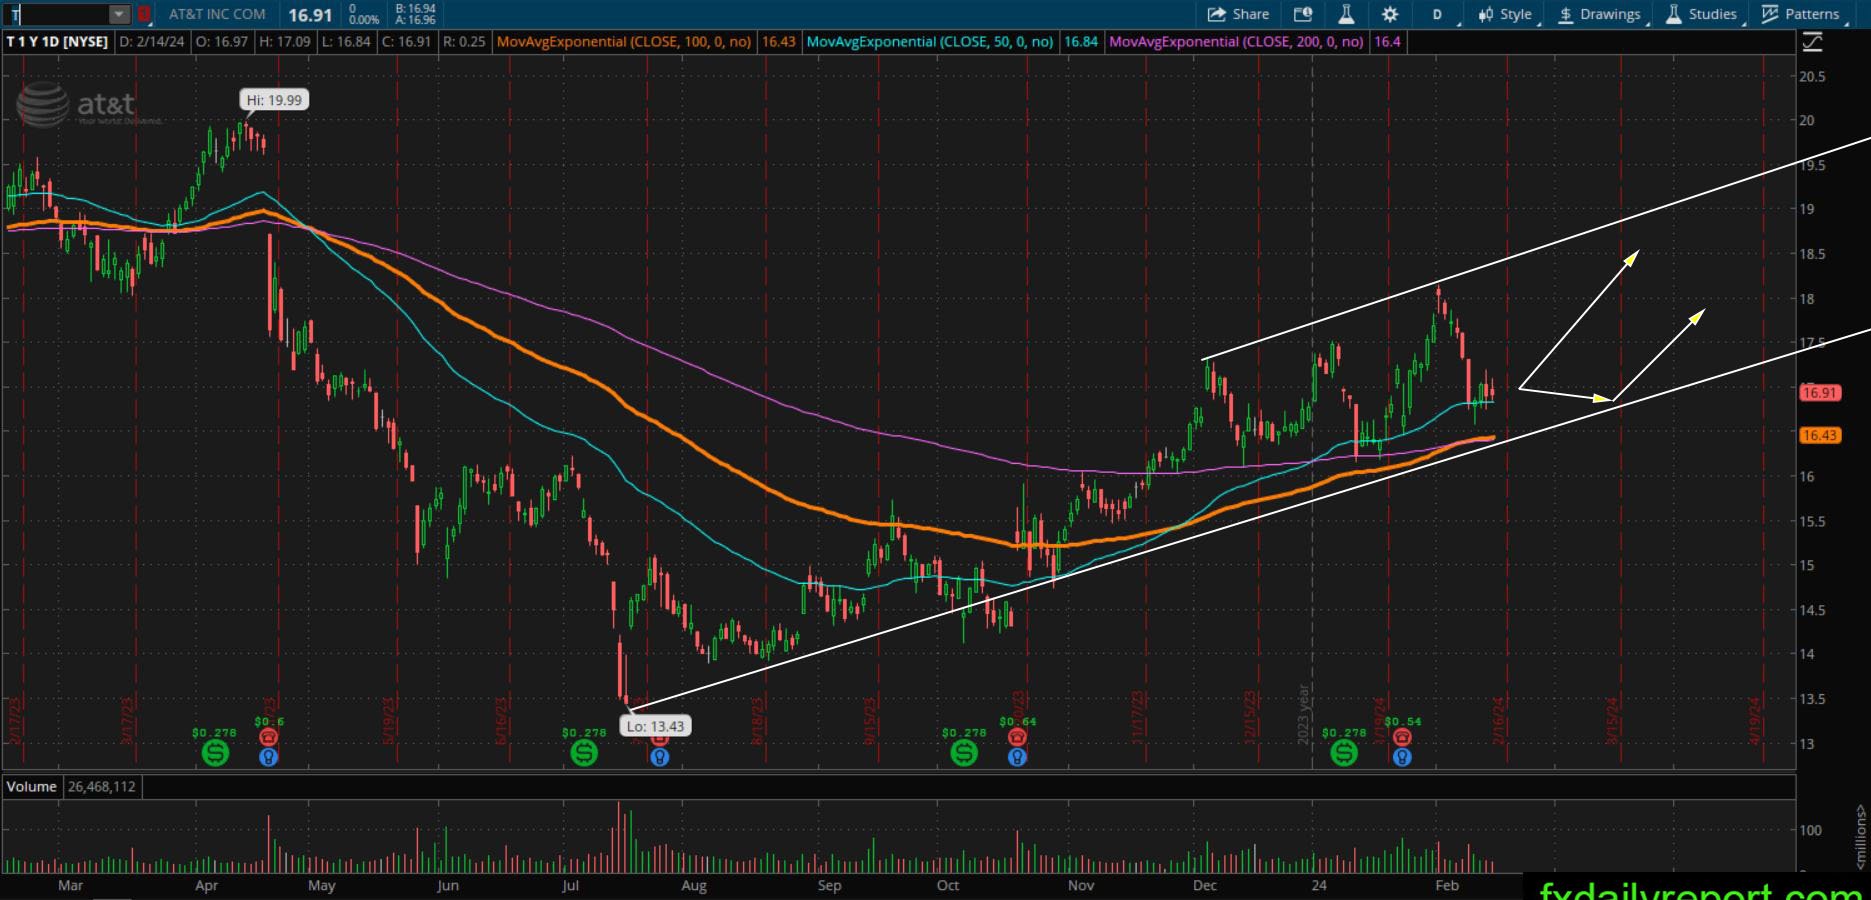Click the flask icon beside the gear
This screenshot has width=1871, height=900.
1346,14
